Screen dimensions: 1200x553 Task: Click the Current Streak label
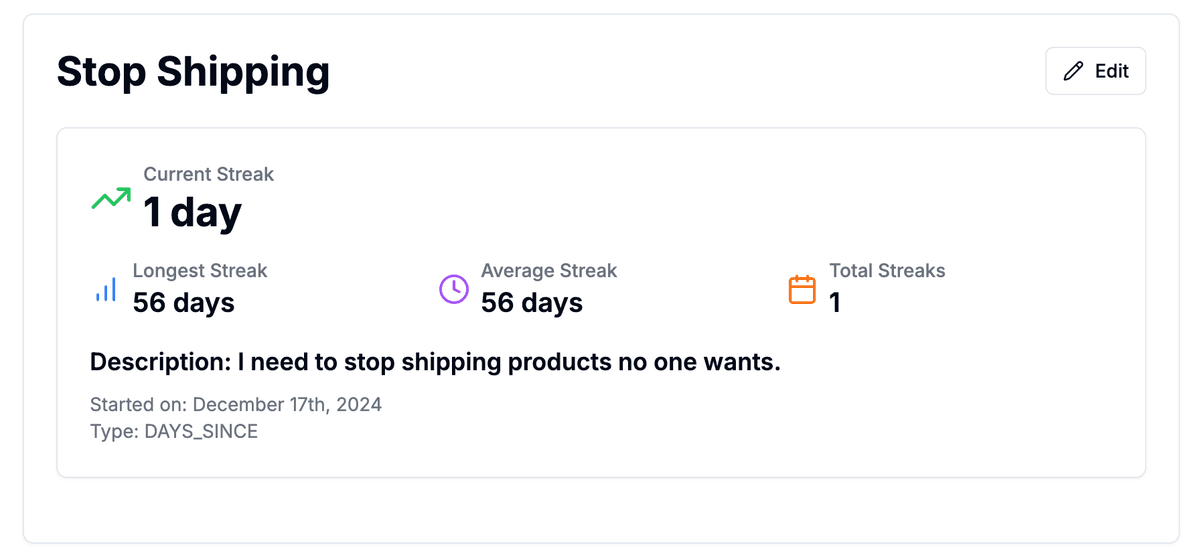coord(208,174)
